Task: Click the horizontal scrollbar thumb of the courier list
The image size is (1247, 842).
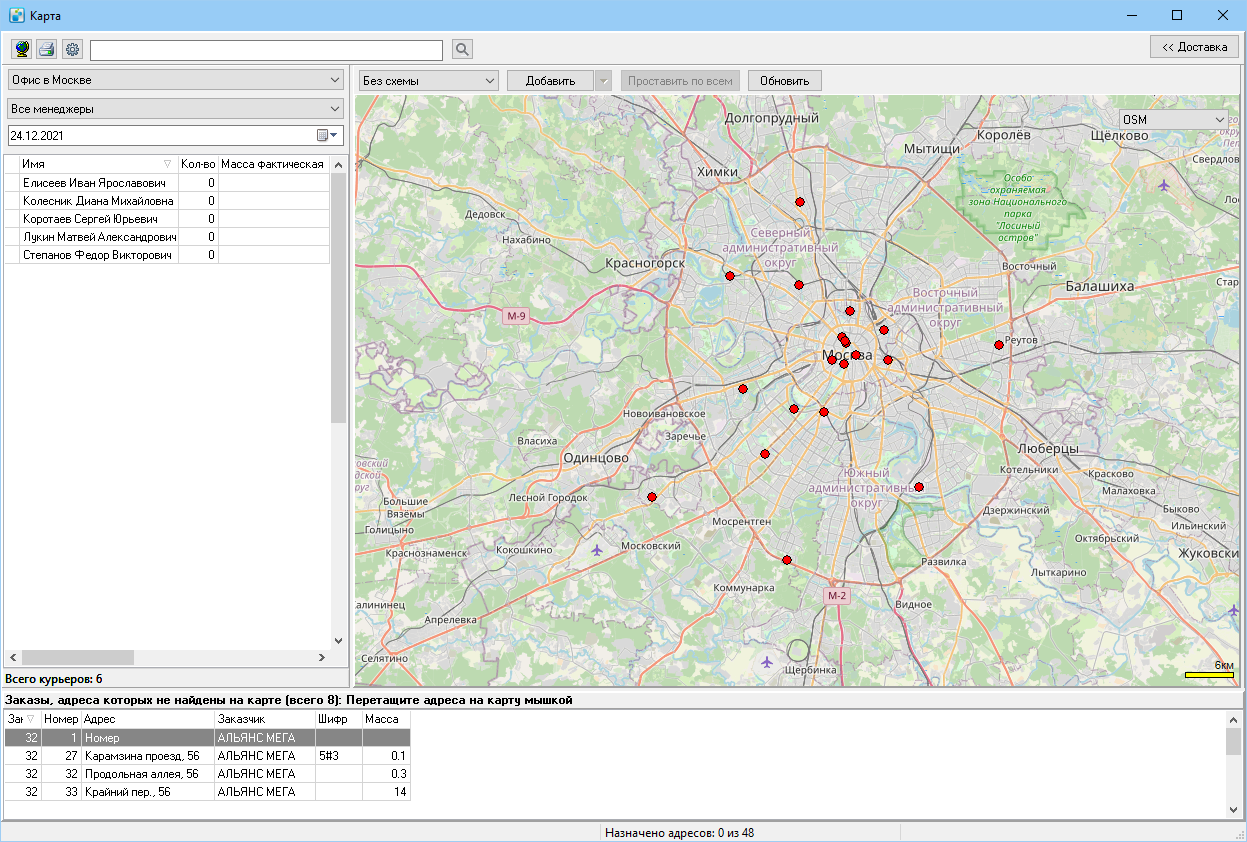Action: coord(78,657)
